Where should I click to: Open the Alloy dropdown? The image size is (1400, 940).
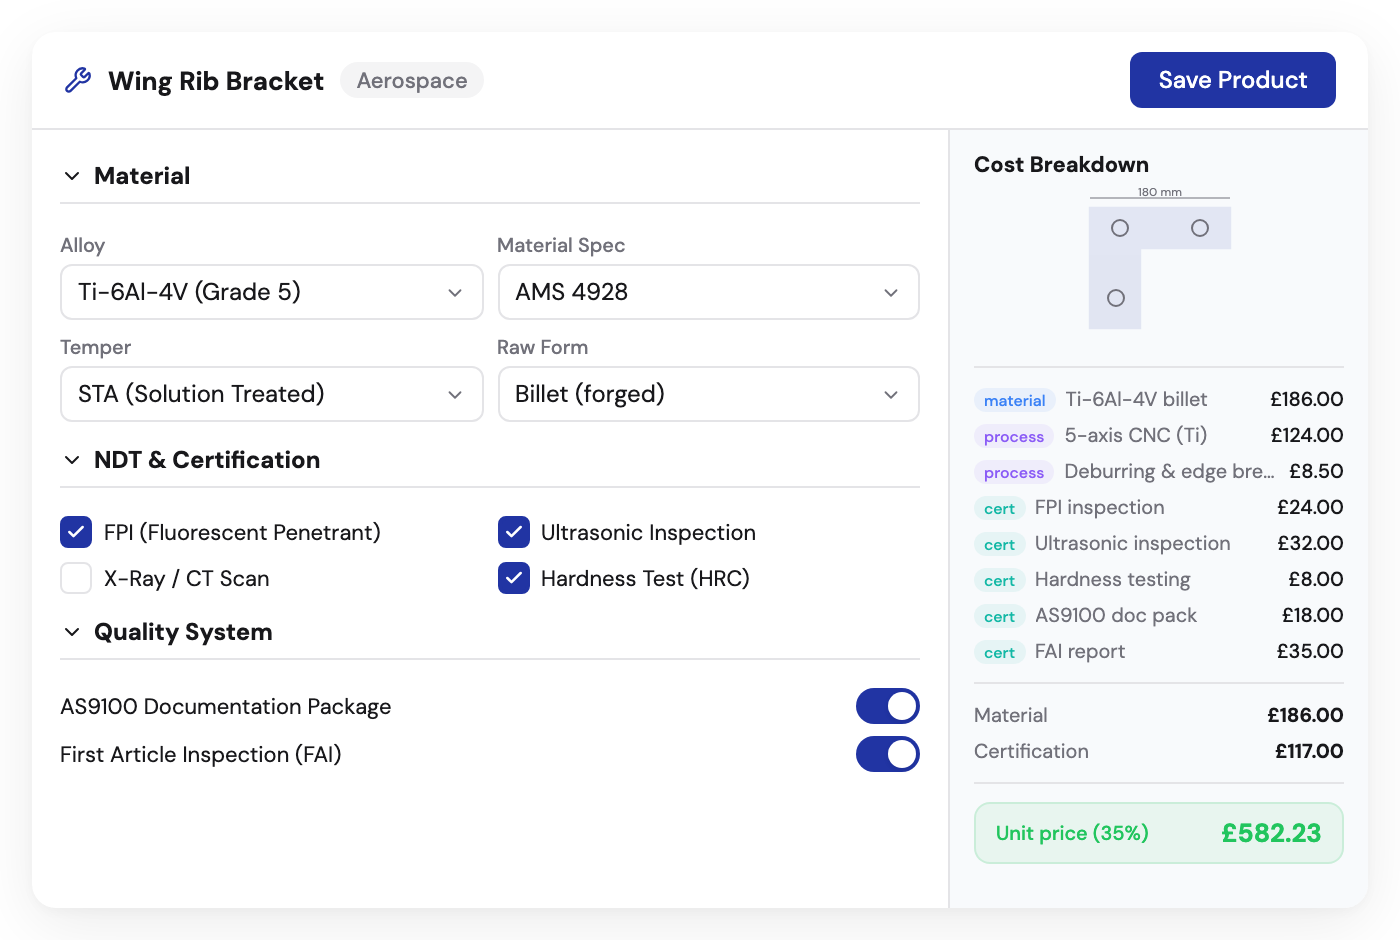coord(271,292)
